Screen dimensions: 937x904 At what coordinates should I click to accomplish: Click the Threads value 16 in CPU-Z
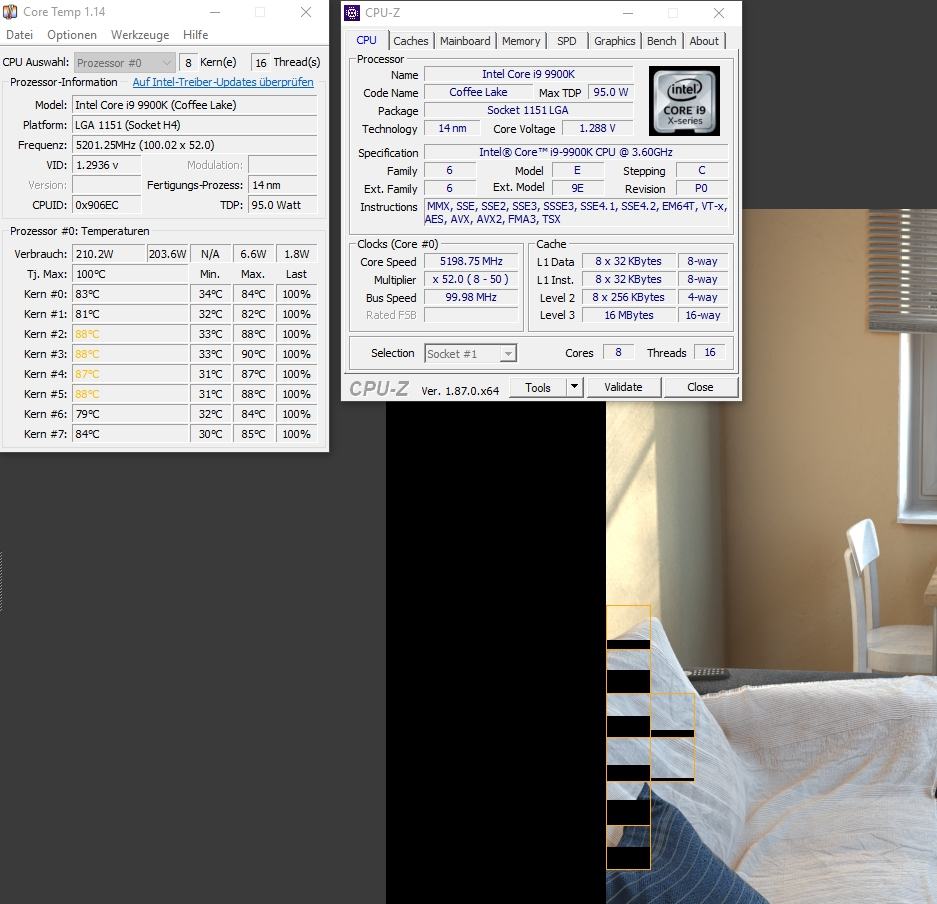coord(710,353)
